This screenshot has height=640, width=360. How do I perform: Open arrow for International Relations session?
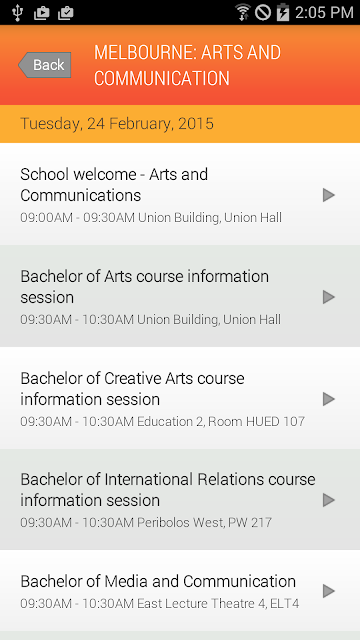pyautogui.click(x=329, y=500)
